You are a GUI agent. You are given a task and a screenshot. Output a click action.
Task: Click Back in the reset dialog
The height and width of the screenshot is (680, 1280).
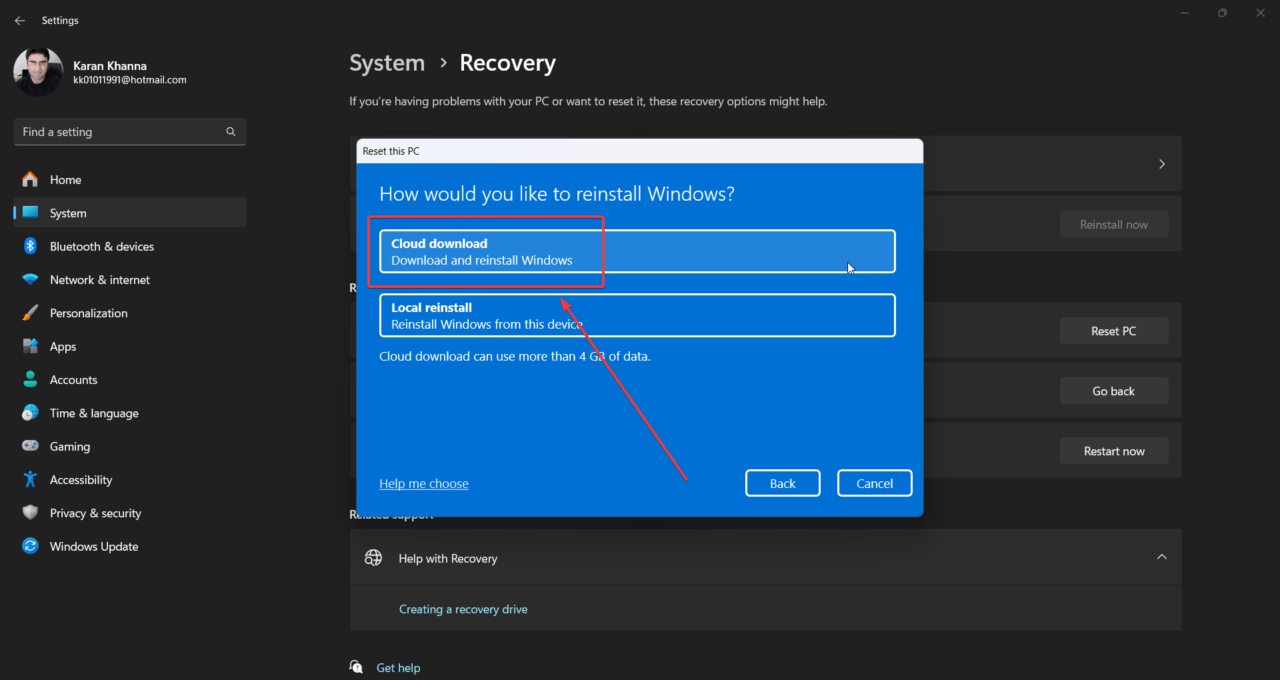click(782, 483)
